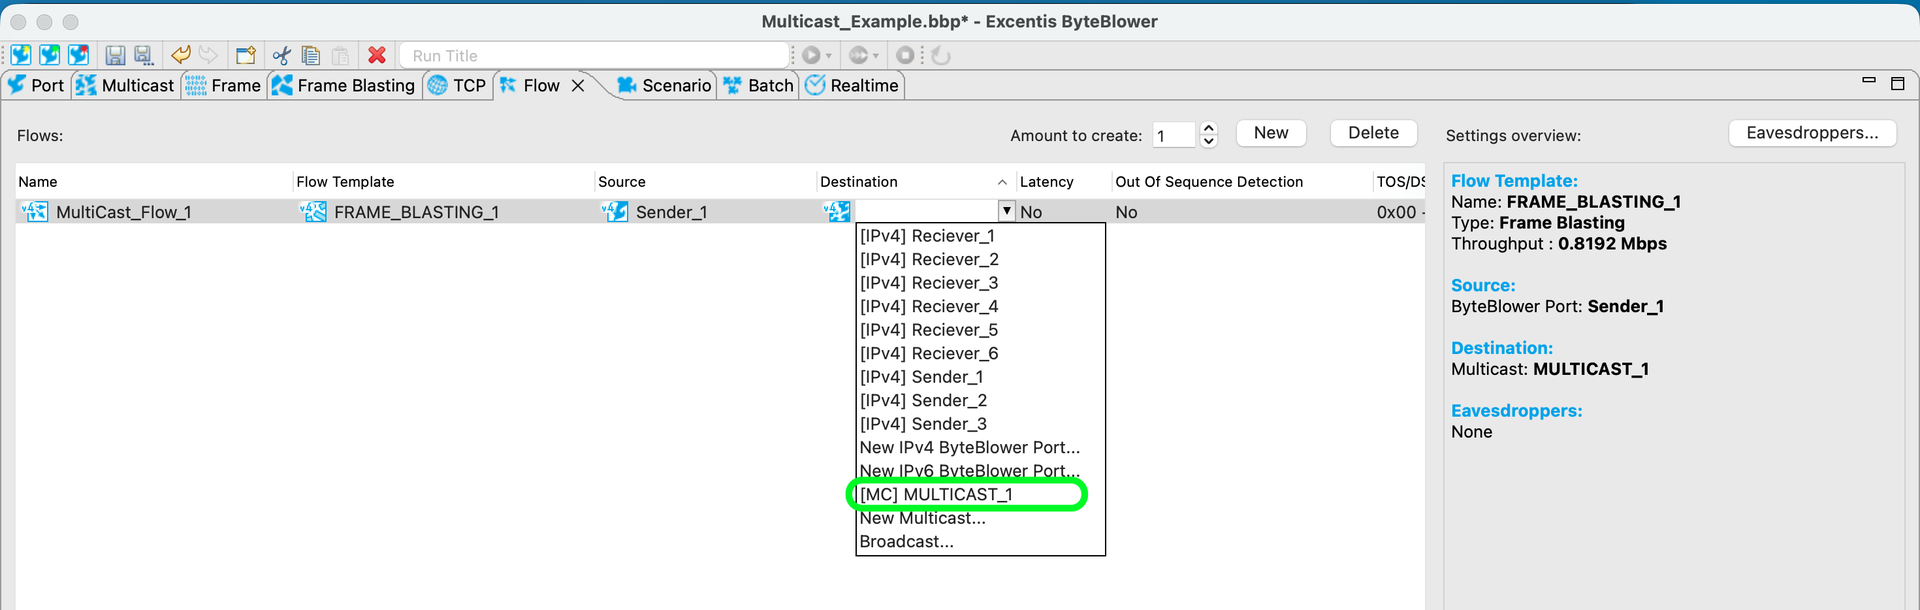Click the Save As icon

point(143,56)
